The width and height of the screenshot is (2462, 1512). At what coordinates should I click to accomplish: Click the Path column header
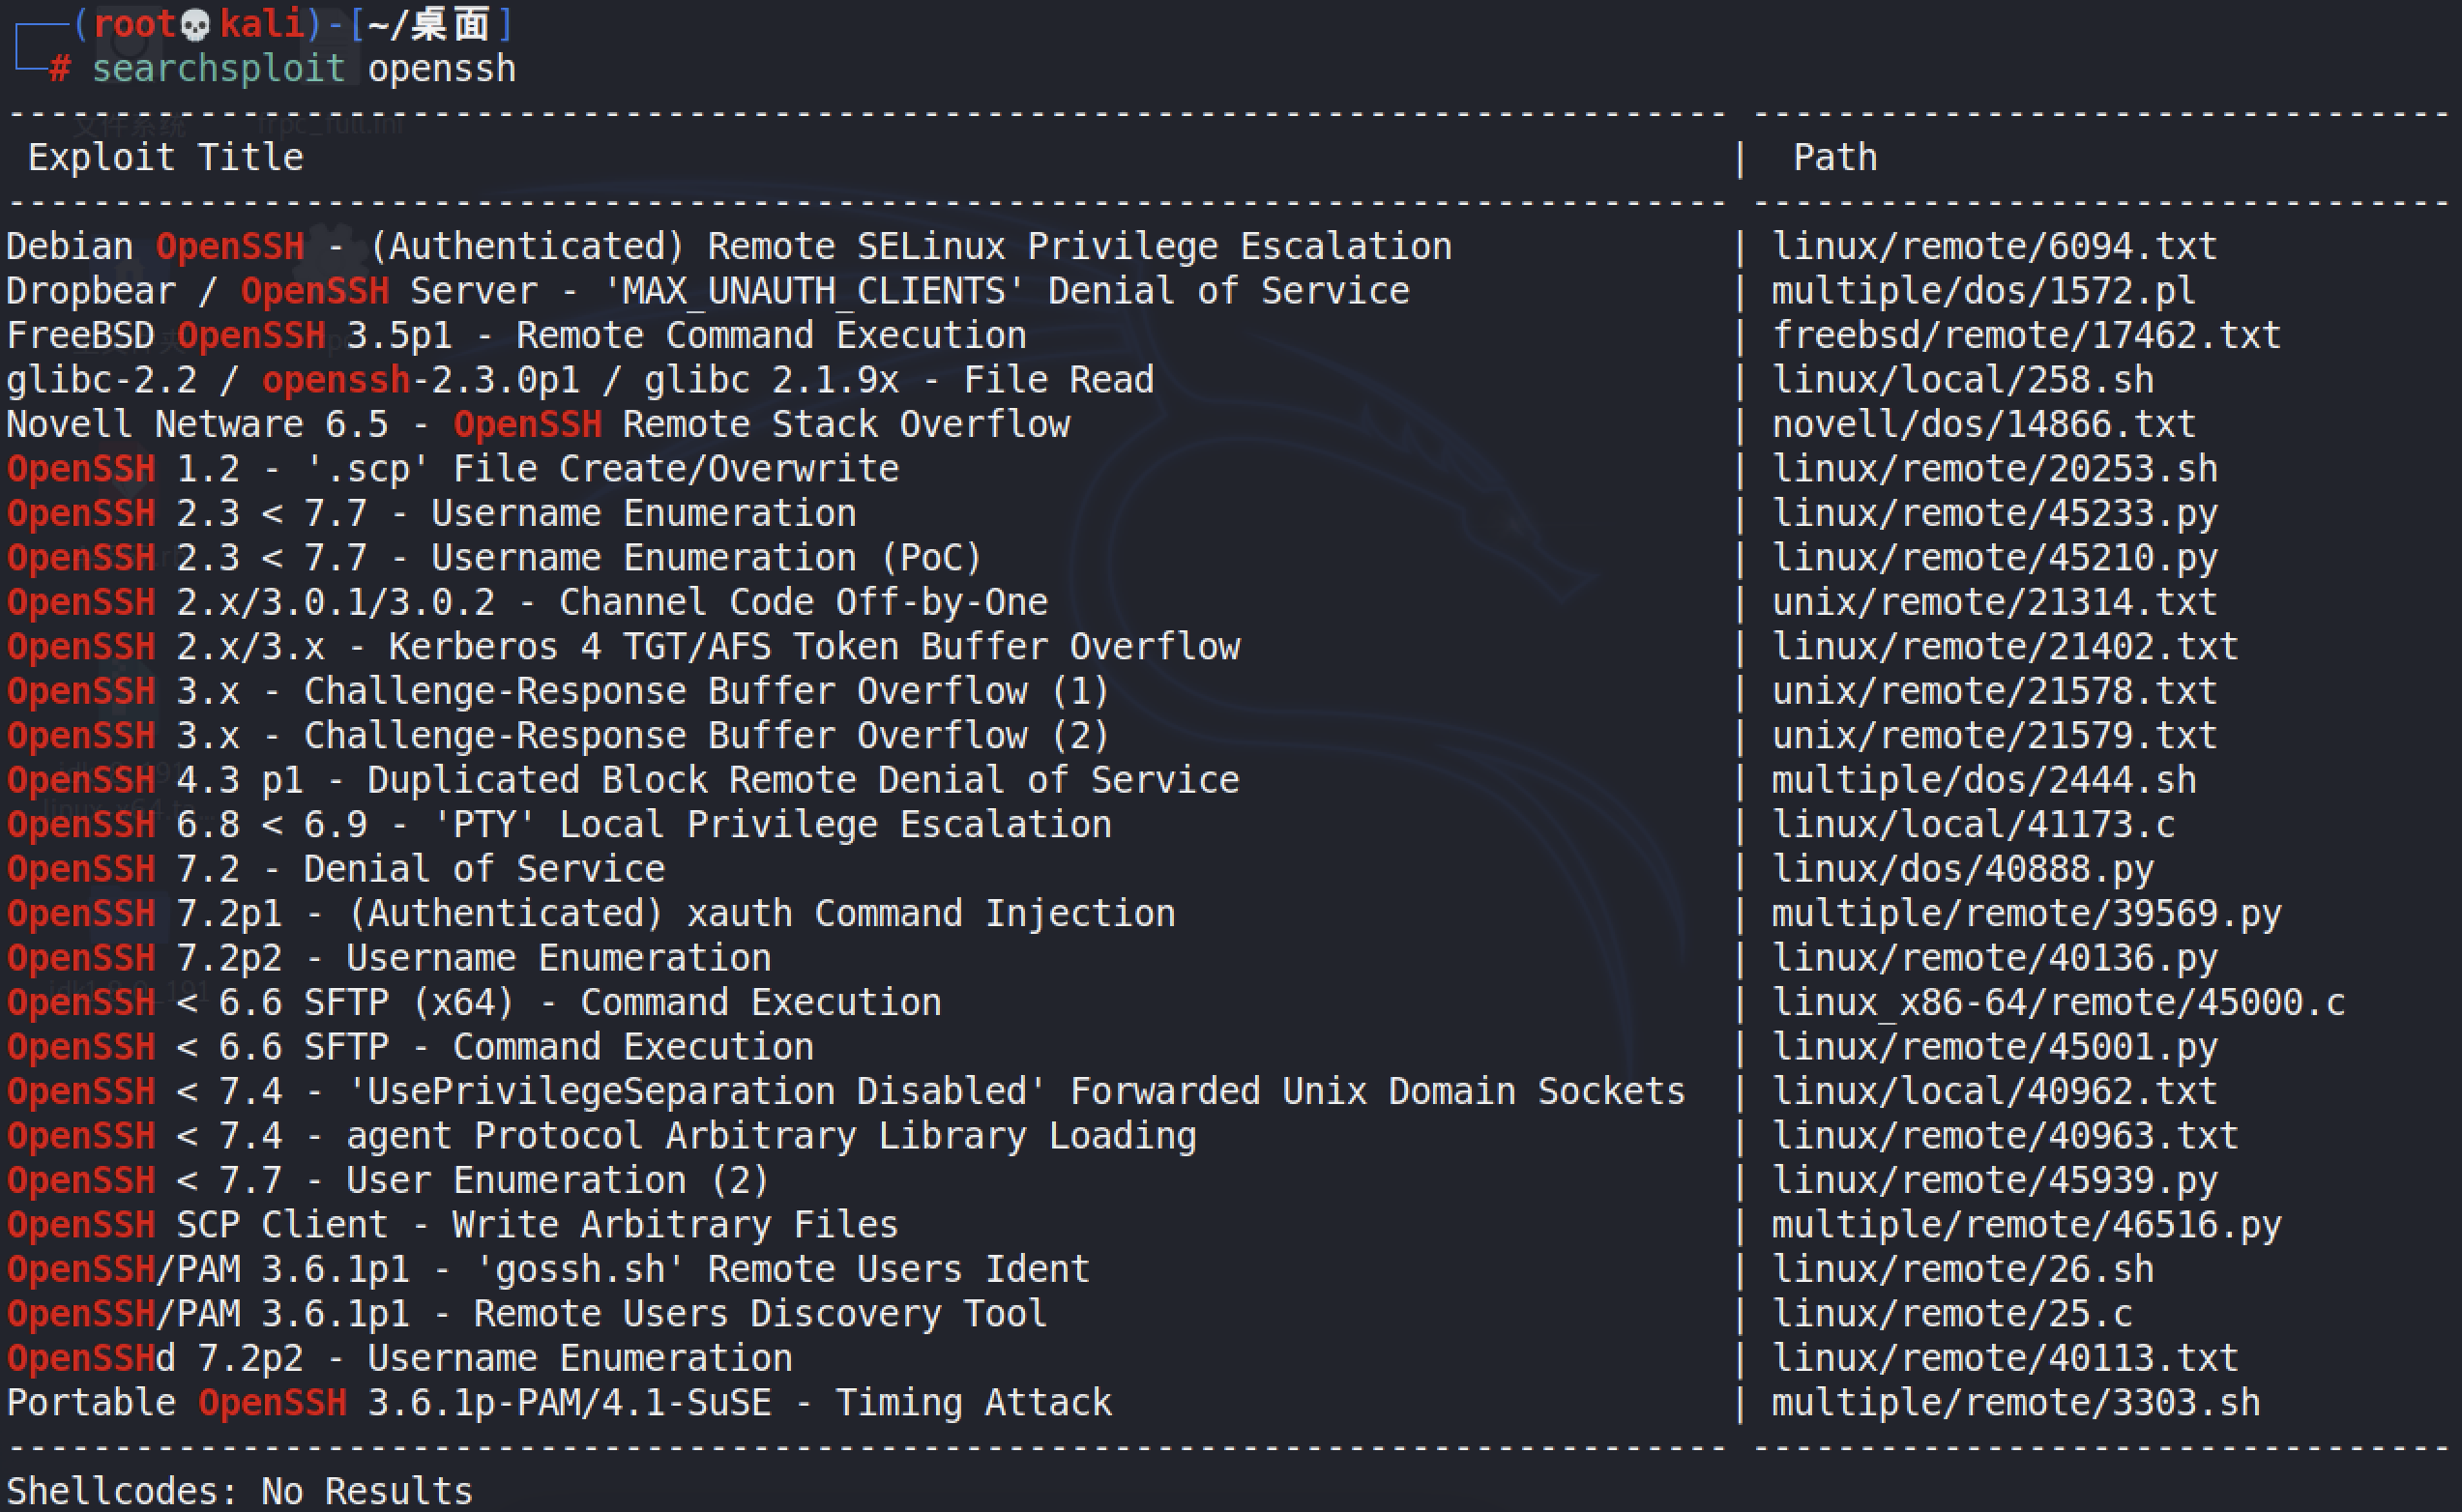1834,157
